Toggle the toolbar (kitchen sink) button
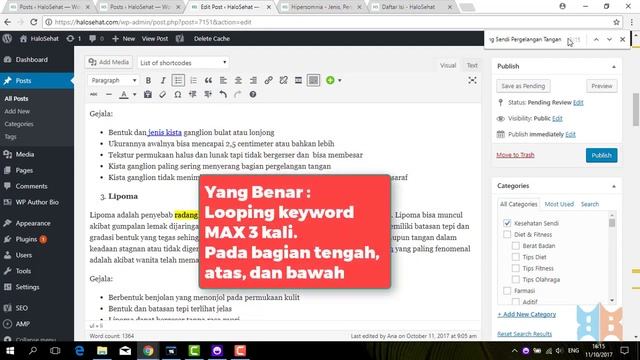This screenshot has width=640, height=360. click(x=313, y=80)
